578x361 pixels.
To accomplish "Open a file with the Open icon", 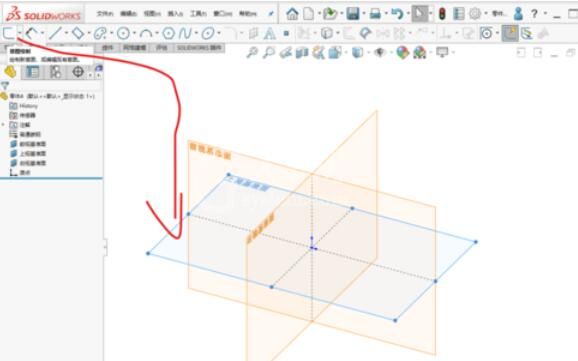I will [330, 14].
